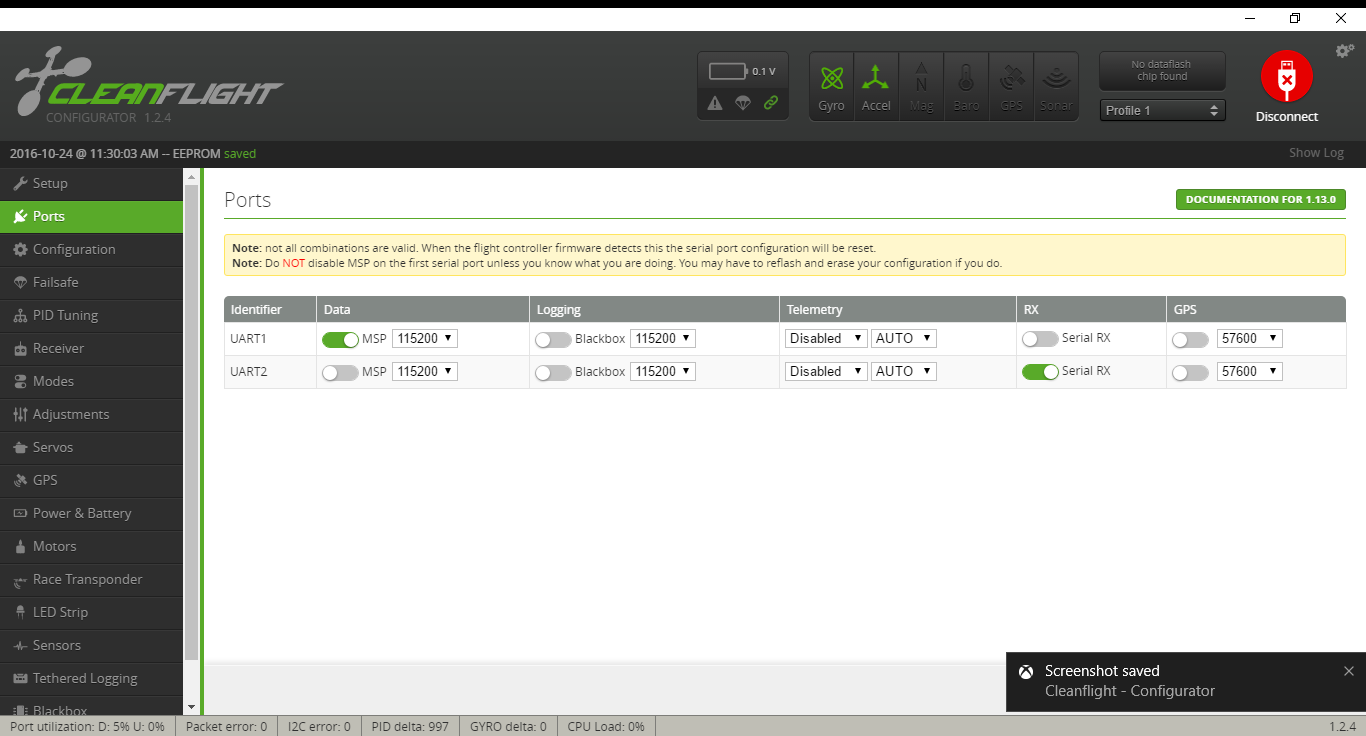This screenshot has height=736, width=1366.
Task: Enable GPS toggle on UART2
Action: [x=1190, y=372]
